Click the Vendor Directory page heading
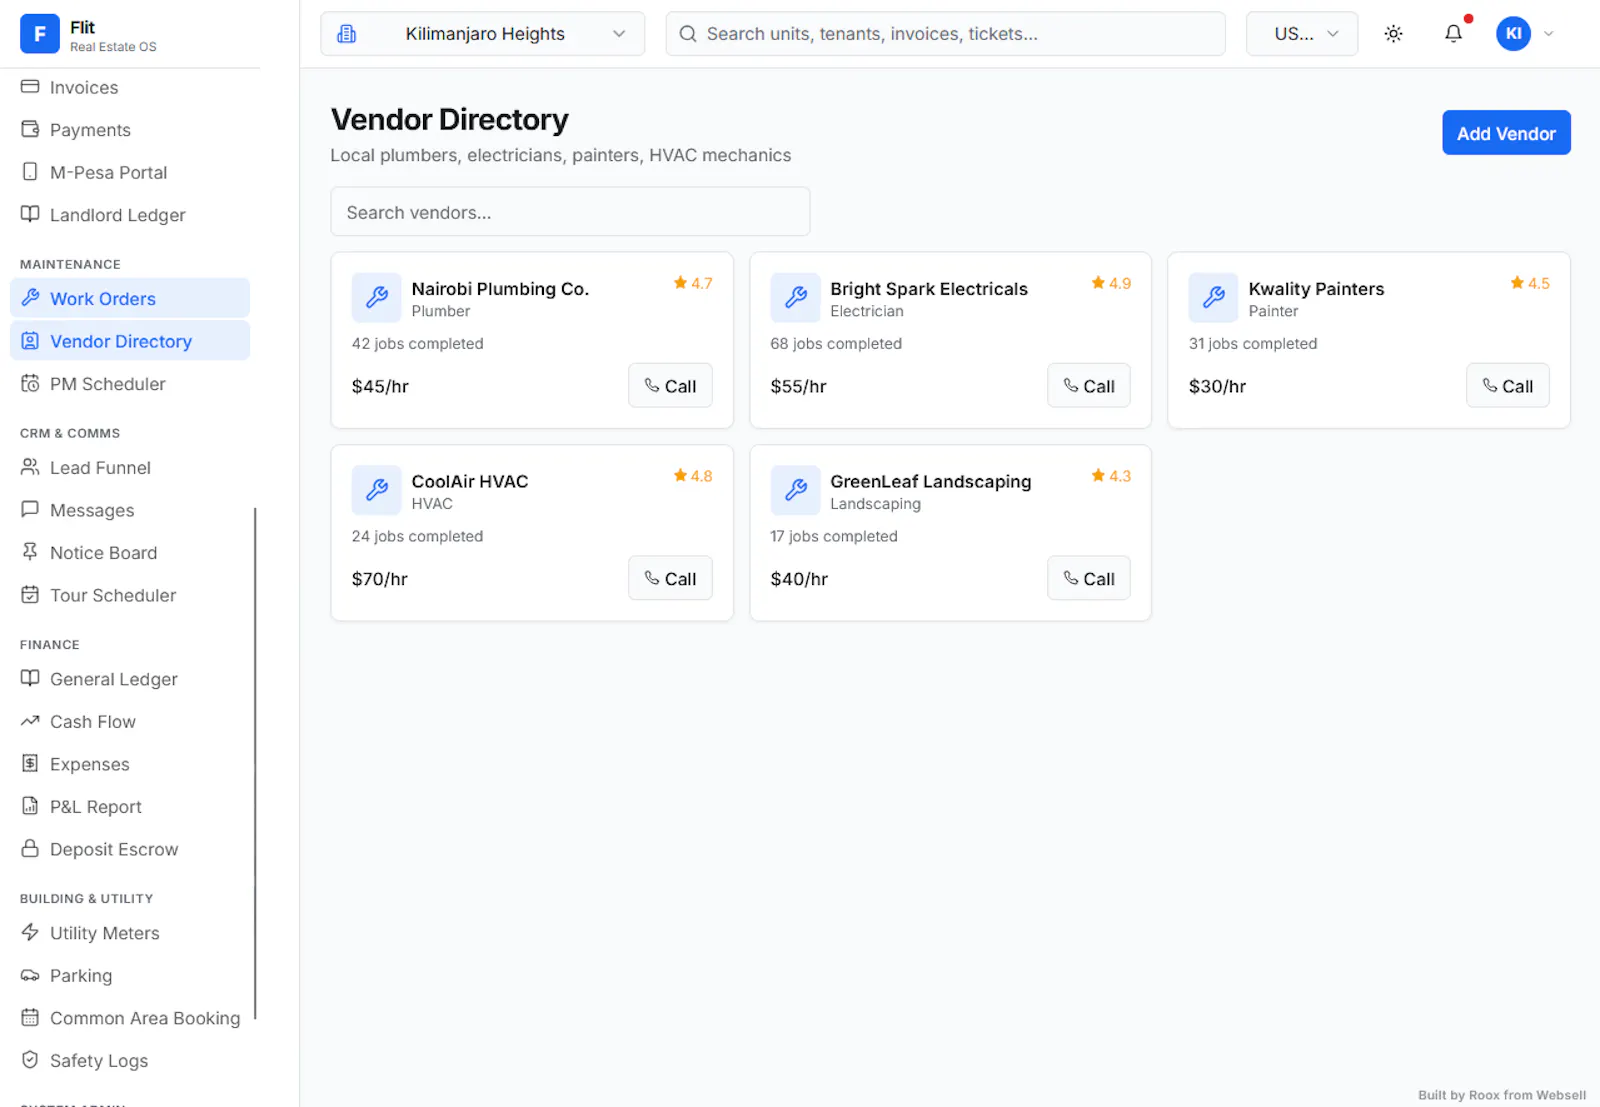The height and width of the screenshot is (1107, 1600). (449, 119)
